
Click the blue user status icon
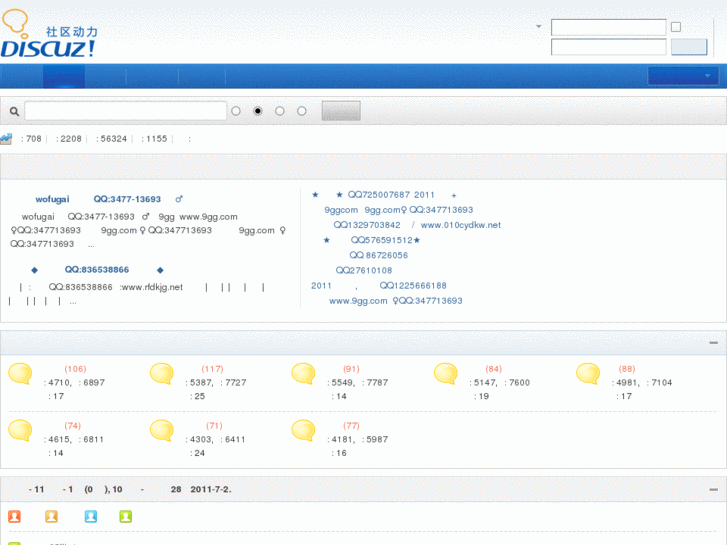(91, 517)
